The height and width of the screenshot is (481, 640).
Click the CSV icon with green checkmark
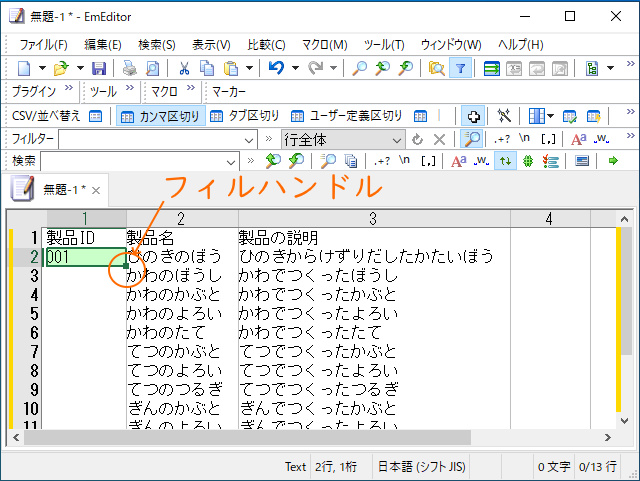point(569,116)
